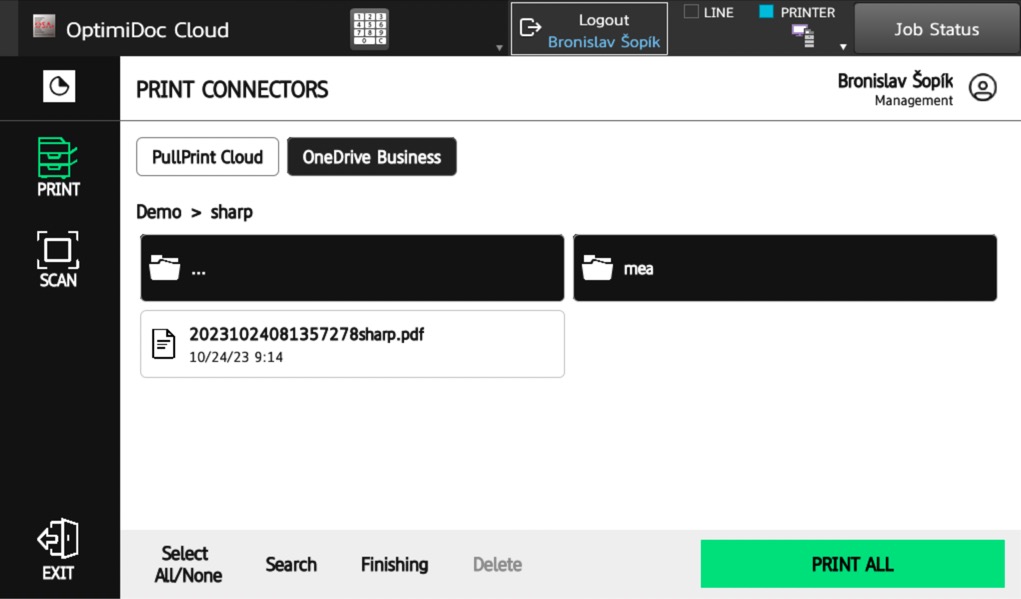The height and width of the screenshot is (599, 1021).
Task: Open the Finishing options menu
Action: pyautogui.click(x=394, y=564)
